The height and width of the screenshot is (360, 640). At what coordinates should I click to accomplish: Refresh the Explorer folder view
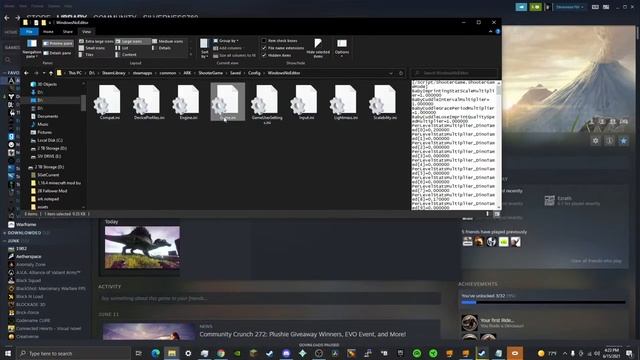[401, 73]
